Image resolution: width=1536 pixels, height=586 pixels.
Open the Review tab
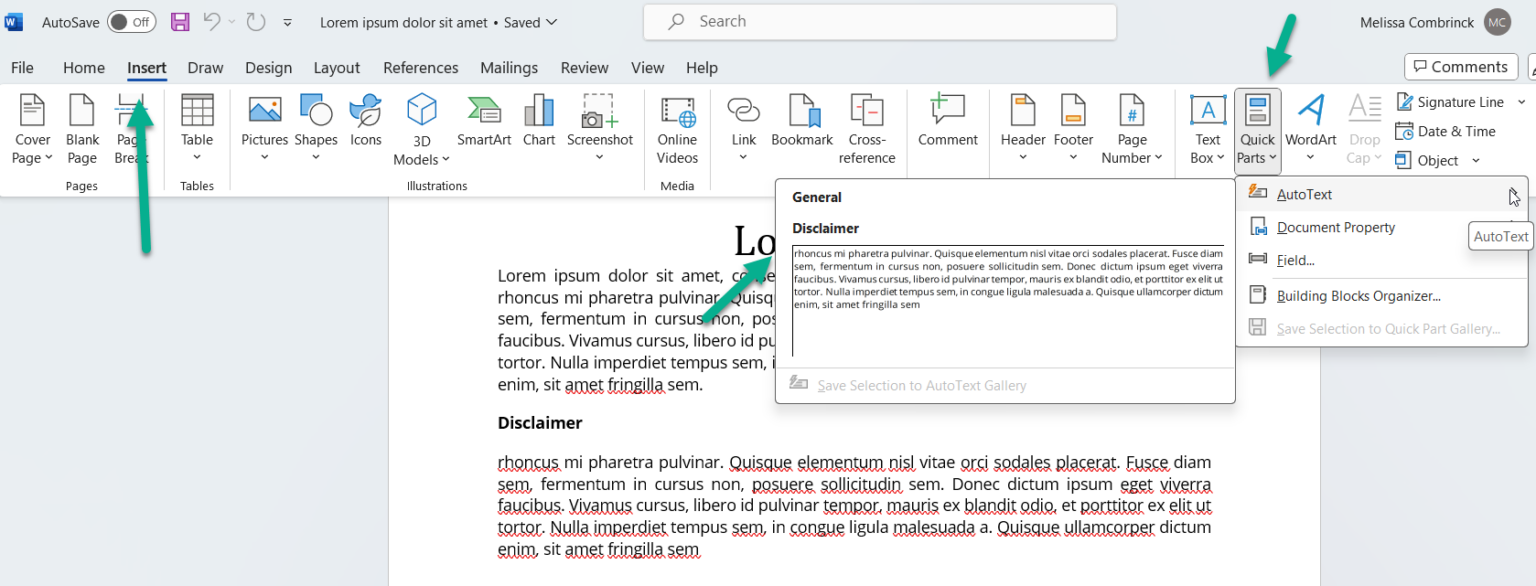(x=584, y=67)
